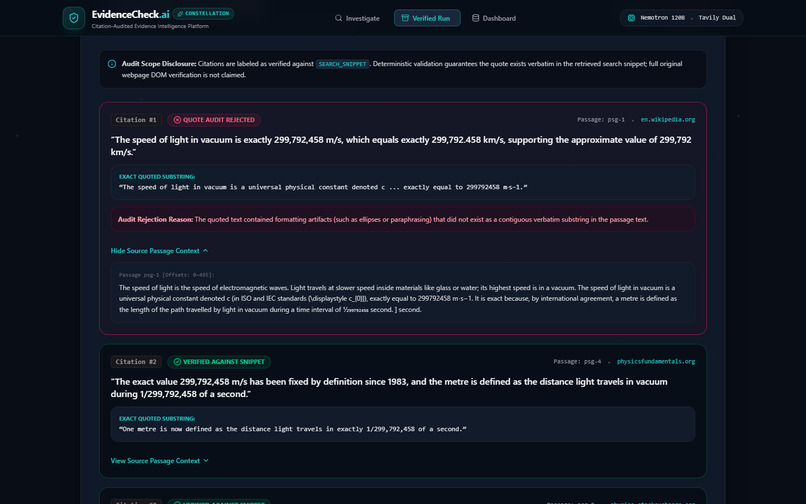Image resolution: width=806 pixels, height=504 pixels.
Task: Click the Citation #2 claim about 1983 definition
Action: [x=389, y=388]
